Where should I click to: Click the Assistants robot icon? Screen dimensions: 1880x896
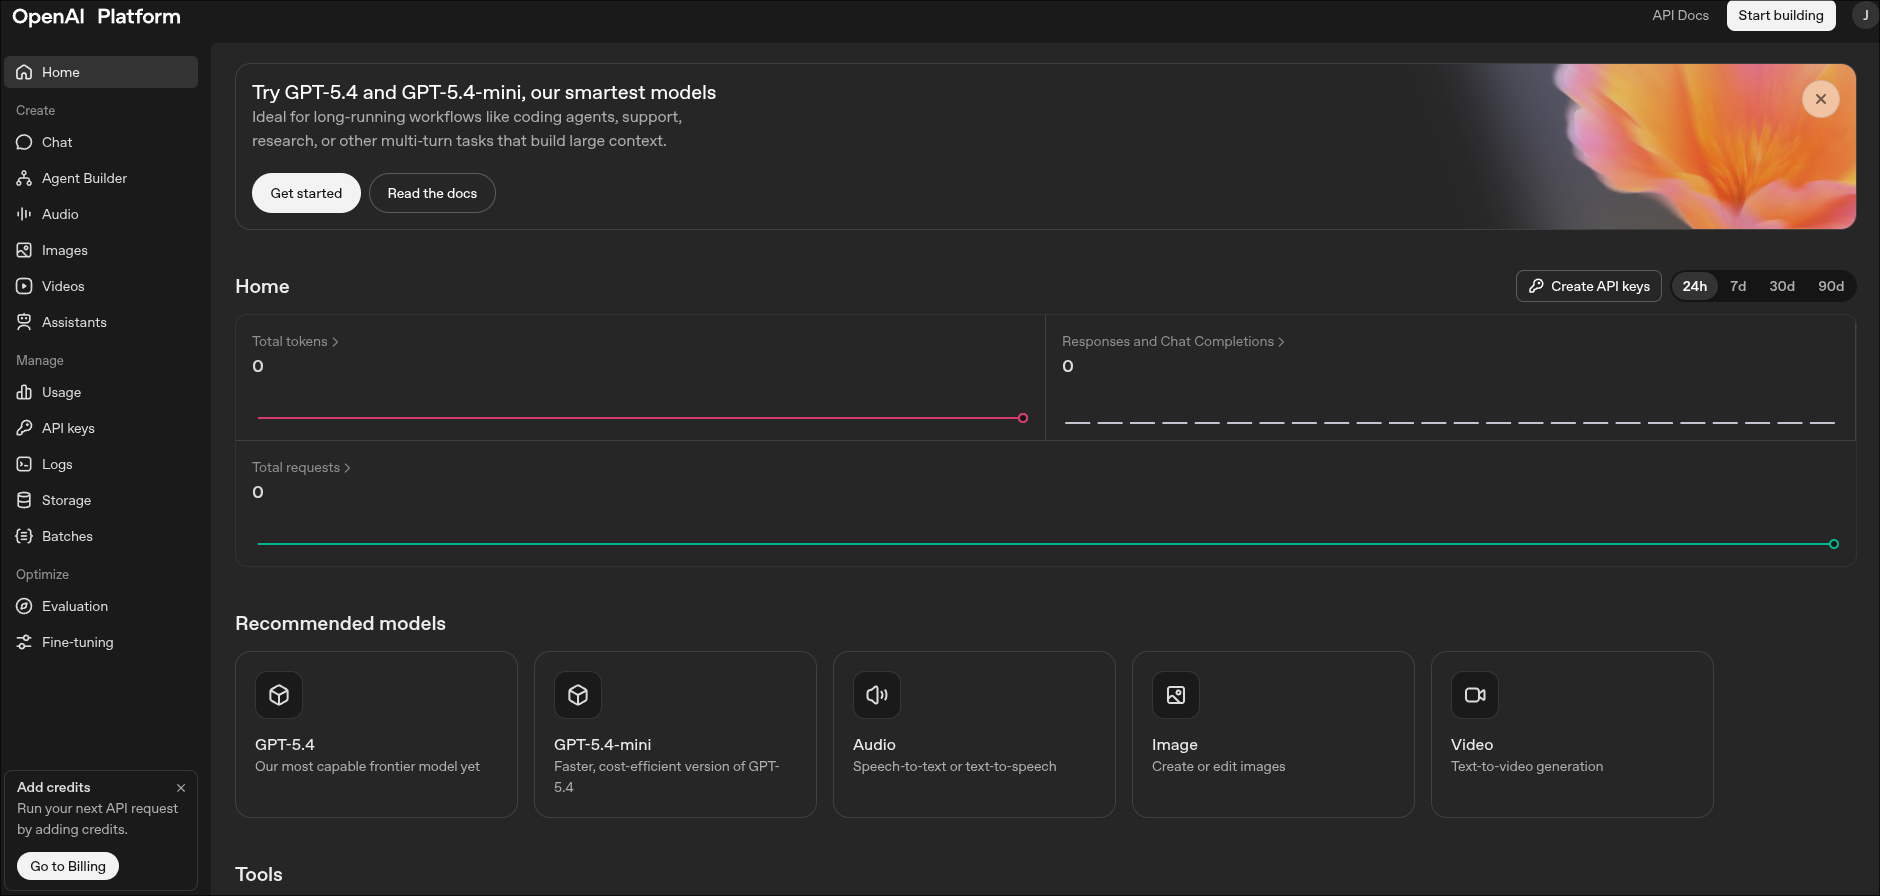pos(24,322)
